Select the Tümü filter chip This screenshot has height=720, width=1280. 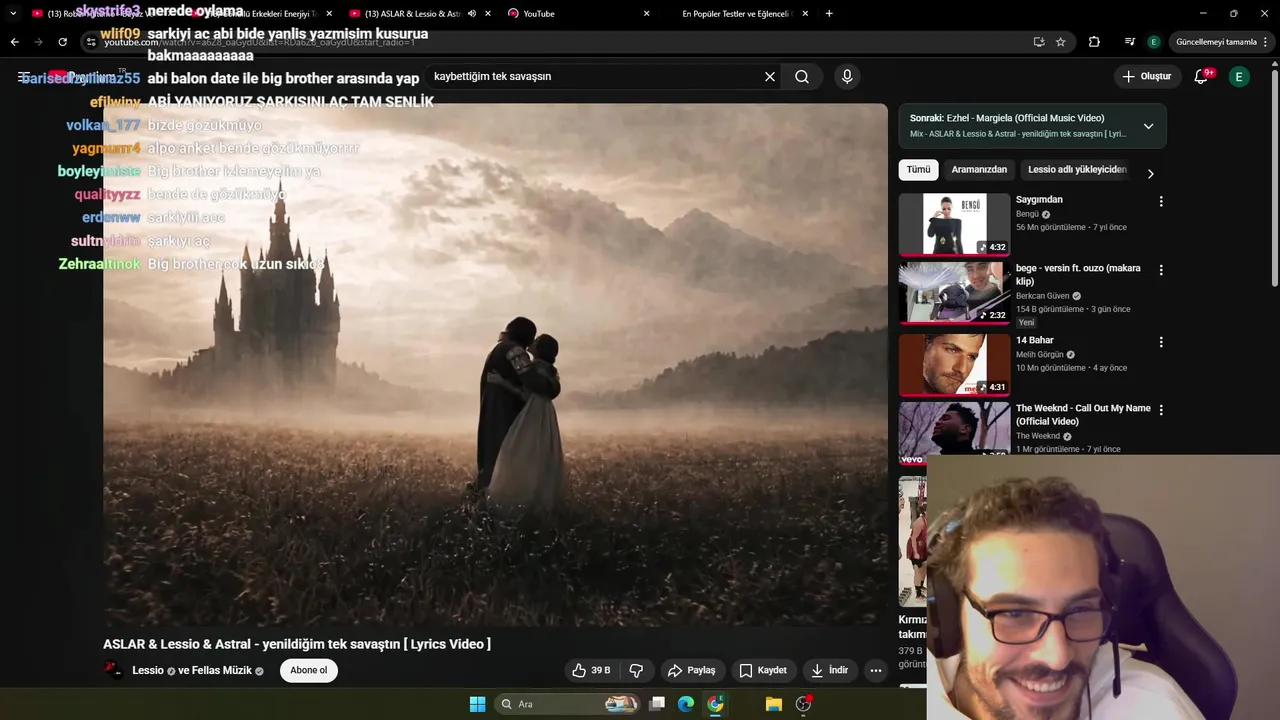pos(918,170)
